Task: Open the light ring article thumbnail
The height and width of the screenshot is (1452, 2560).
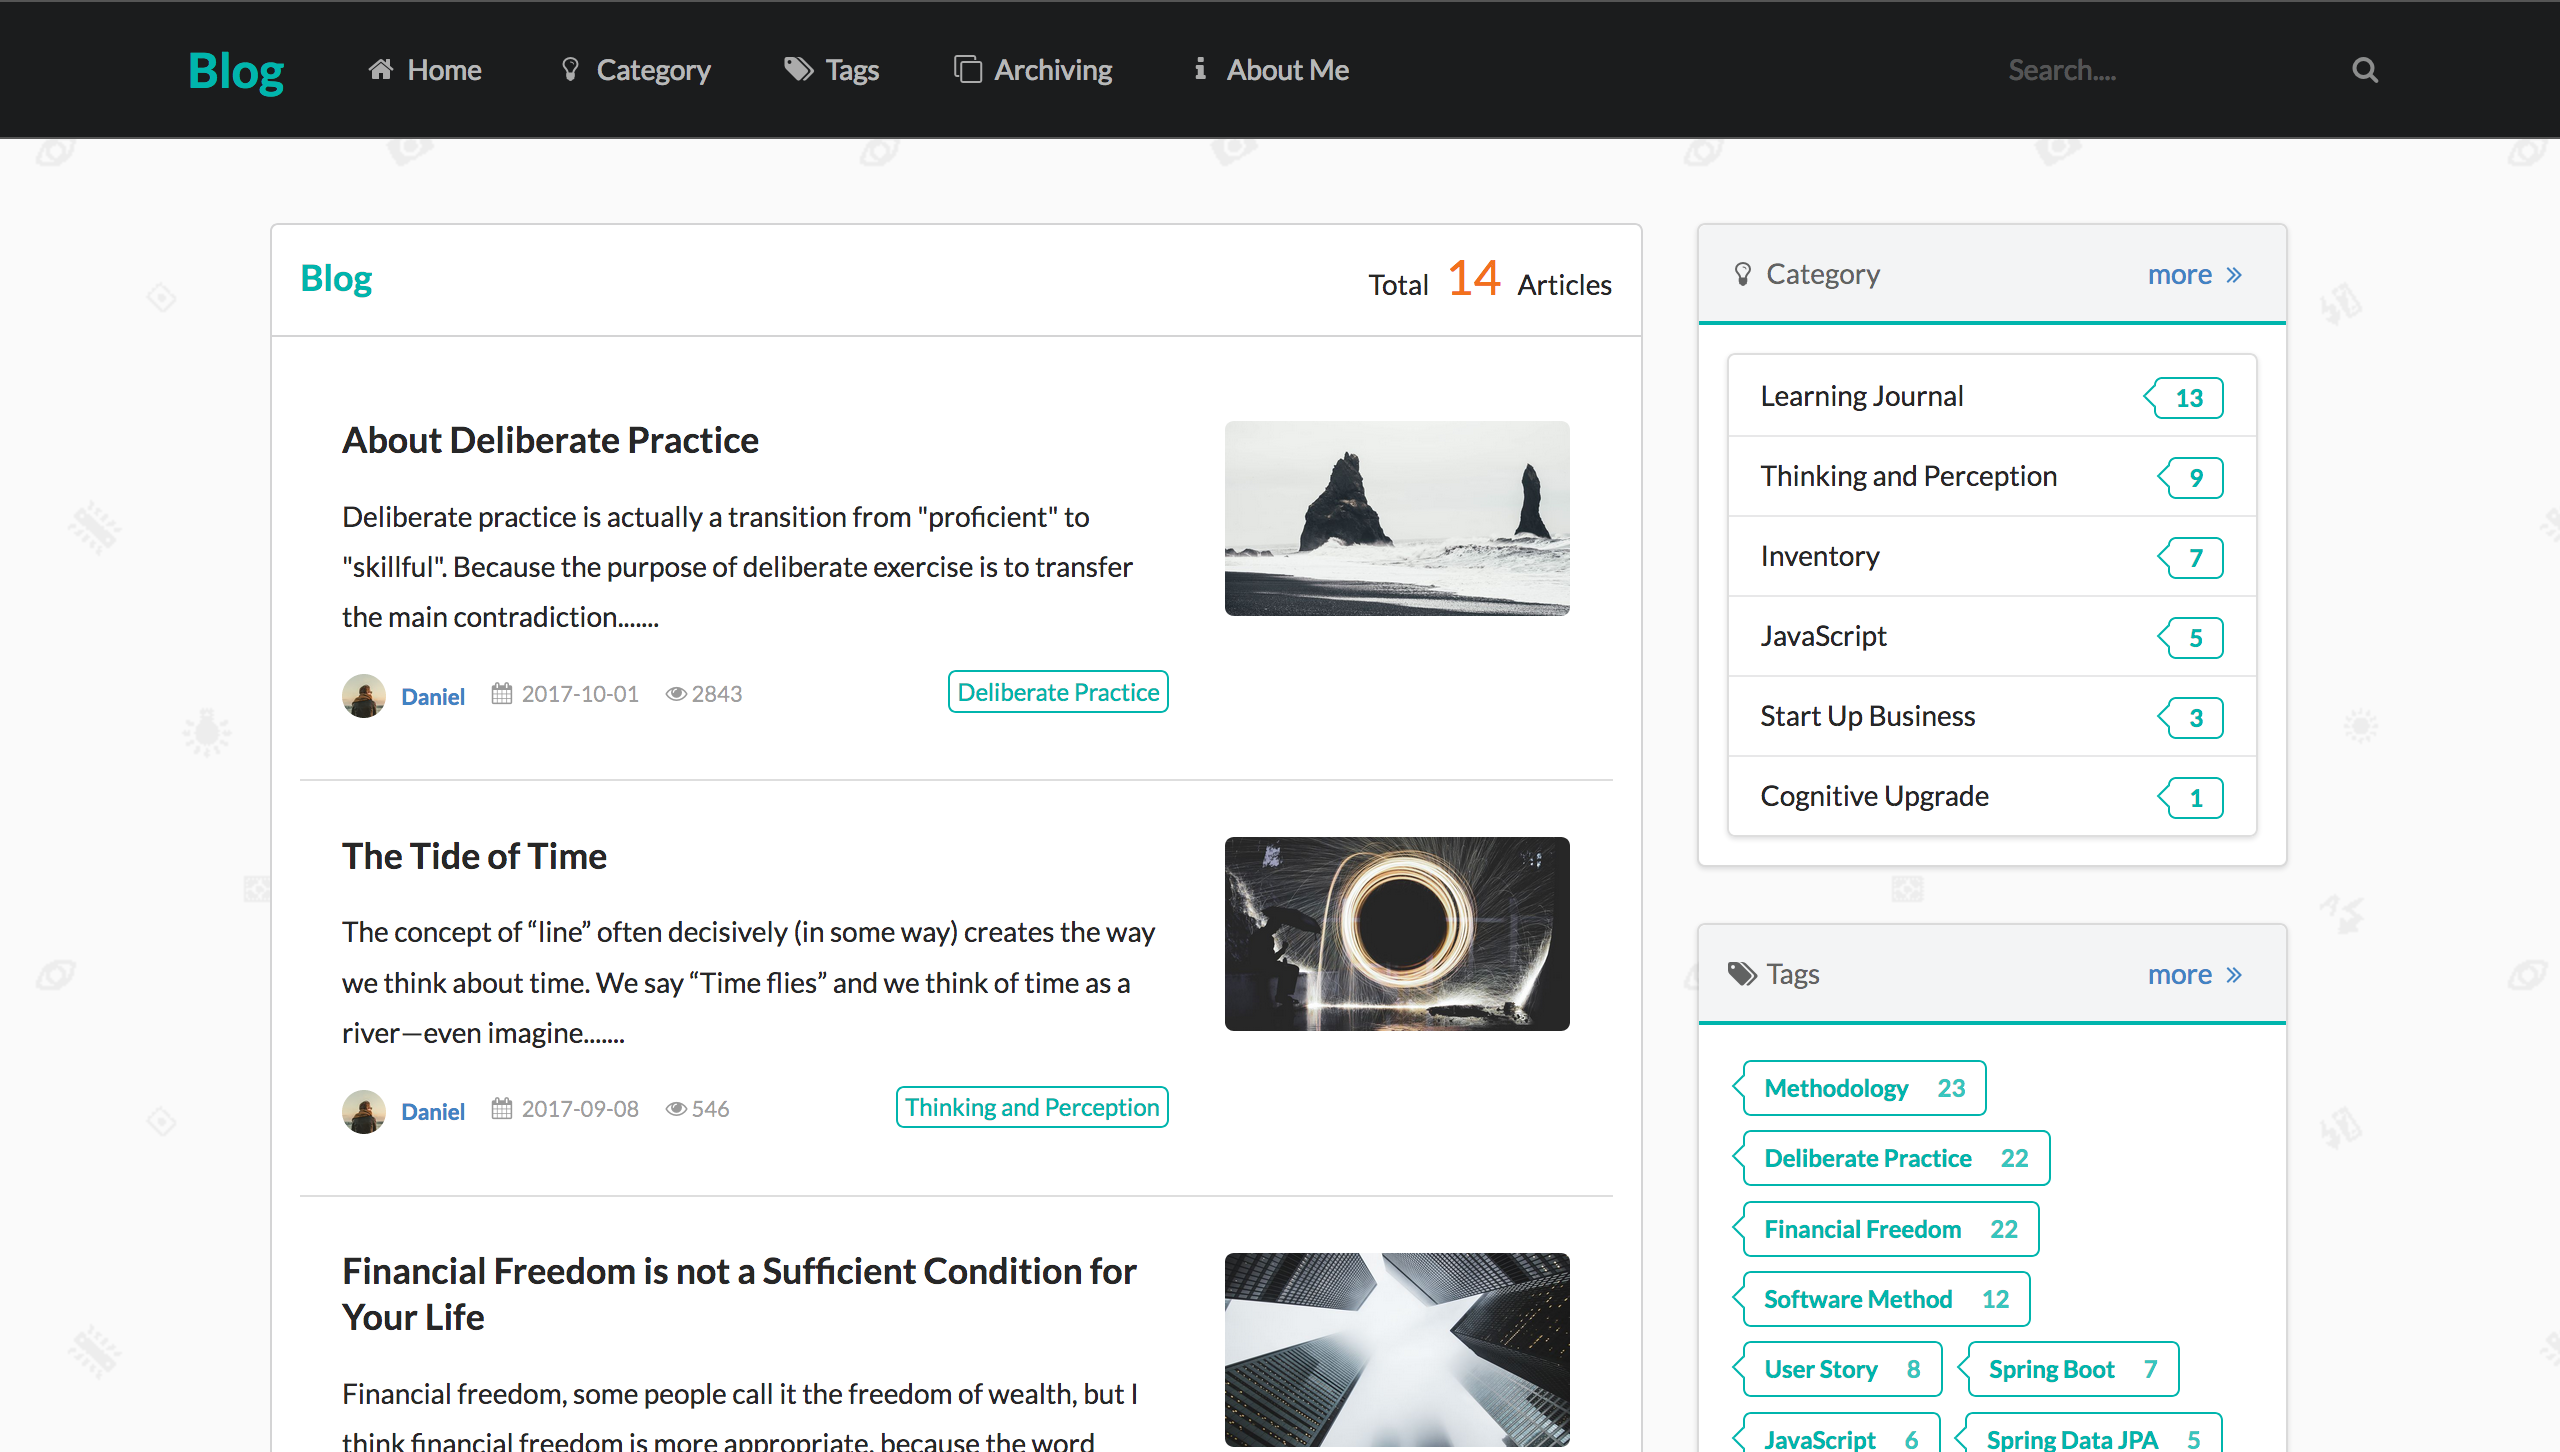Action: point(1397,934)
